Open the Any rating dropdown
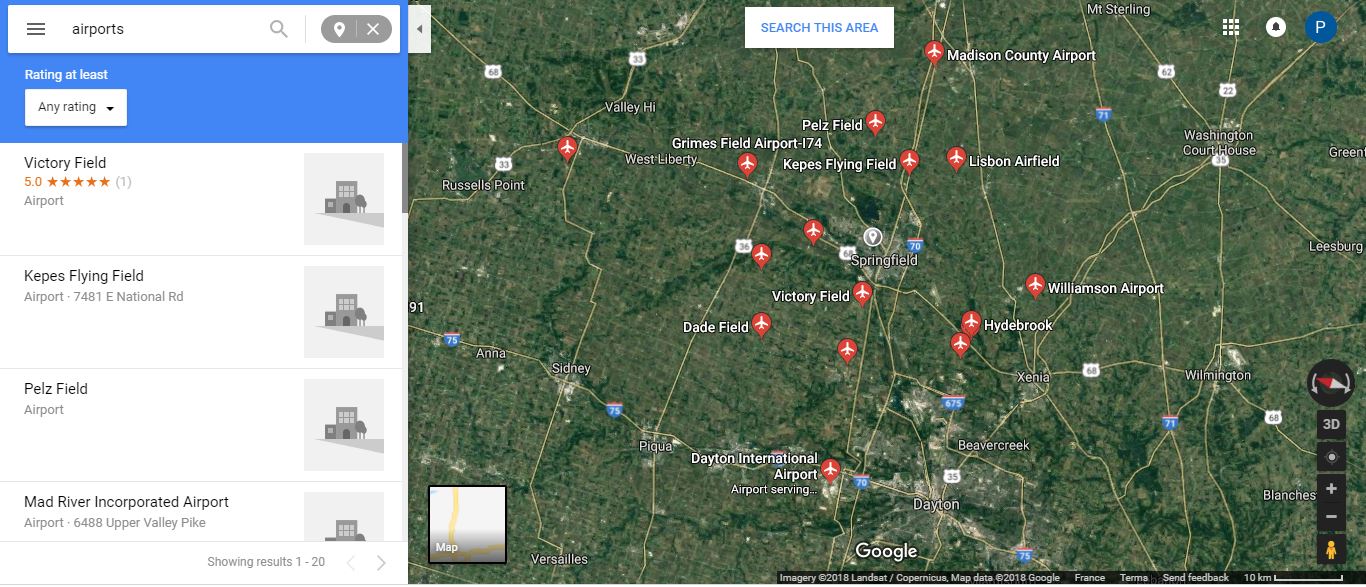Viewport: 1366px width, 587px height. (76, 107)
